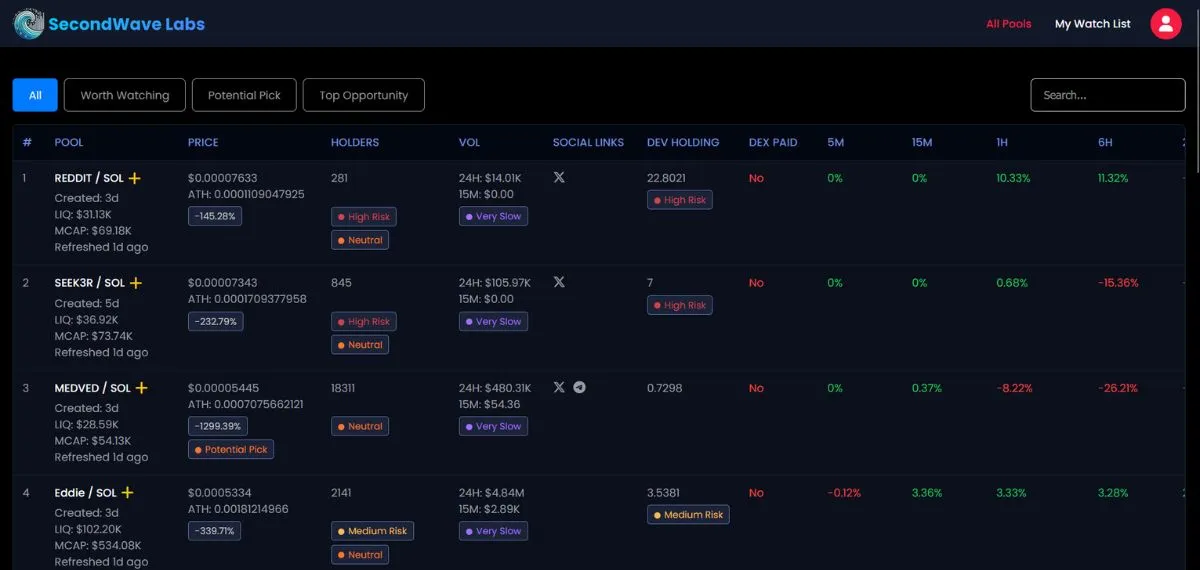1200x570 pixels.
Task: Sort by the 1H column header
Action: tap(1002, 142)
